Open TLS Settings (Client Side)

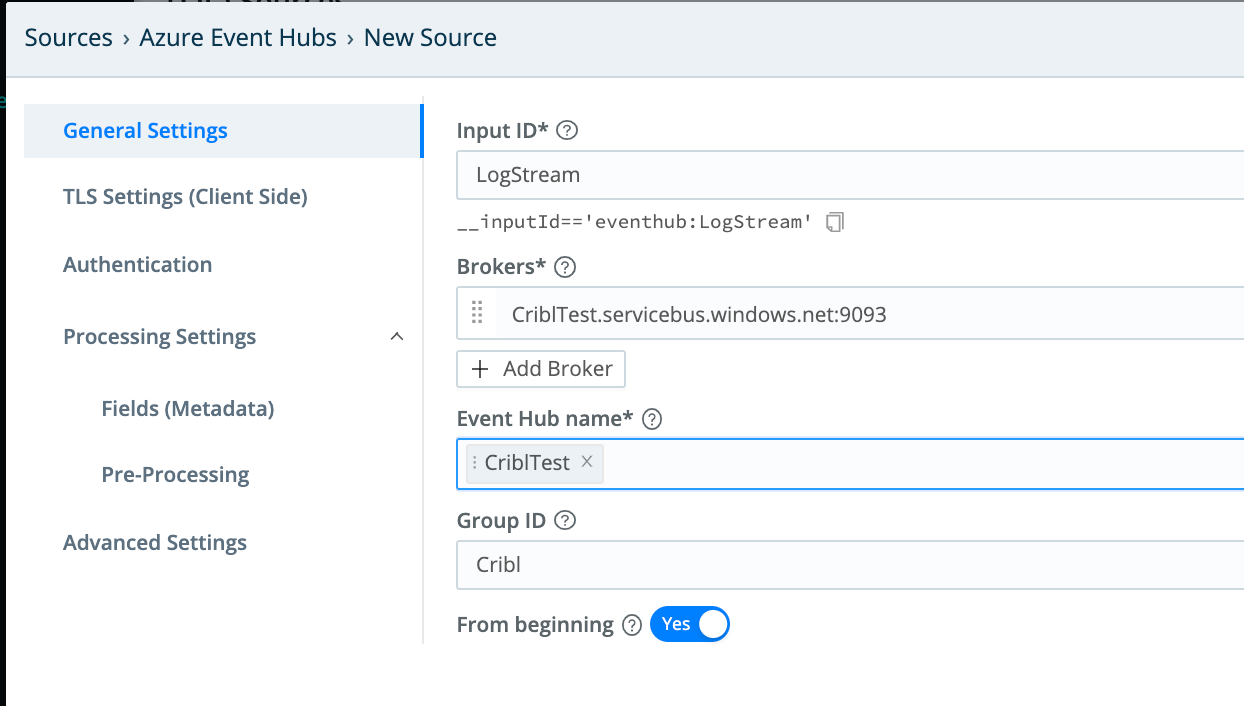pos(185,197)
